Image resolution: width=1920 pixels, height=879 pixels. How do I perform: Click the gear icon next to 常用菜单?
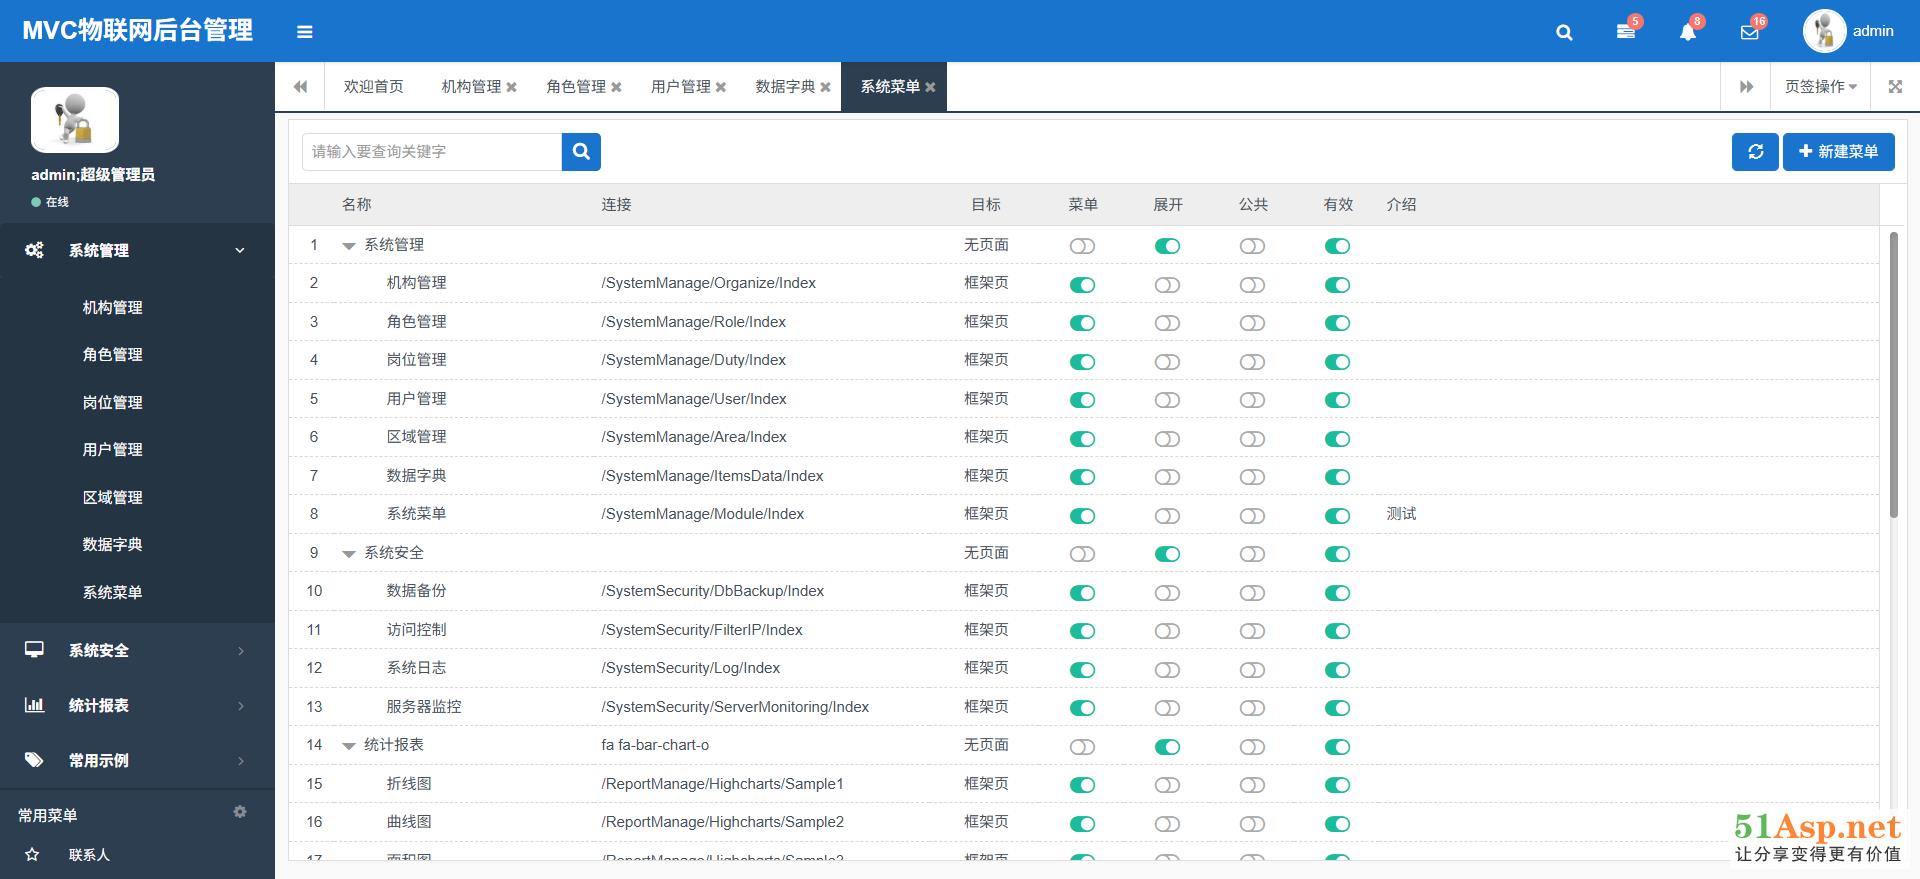coord(240,812)
